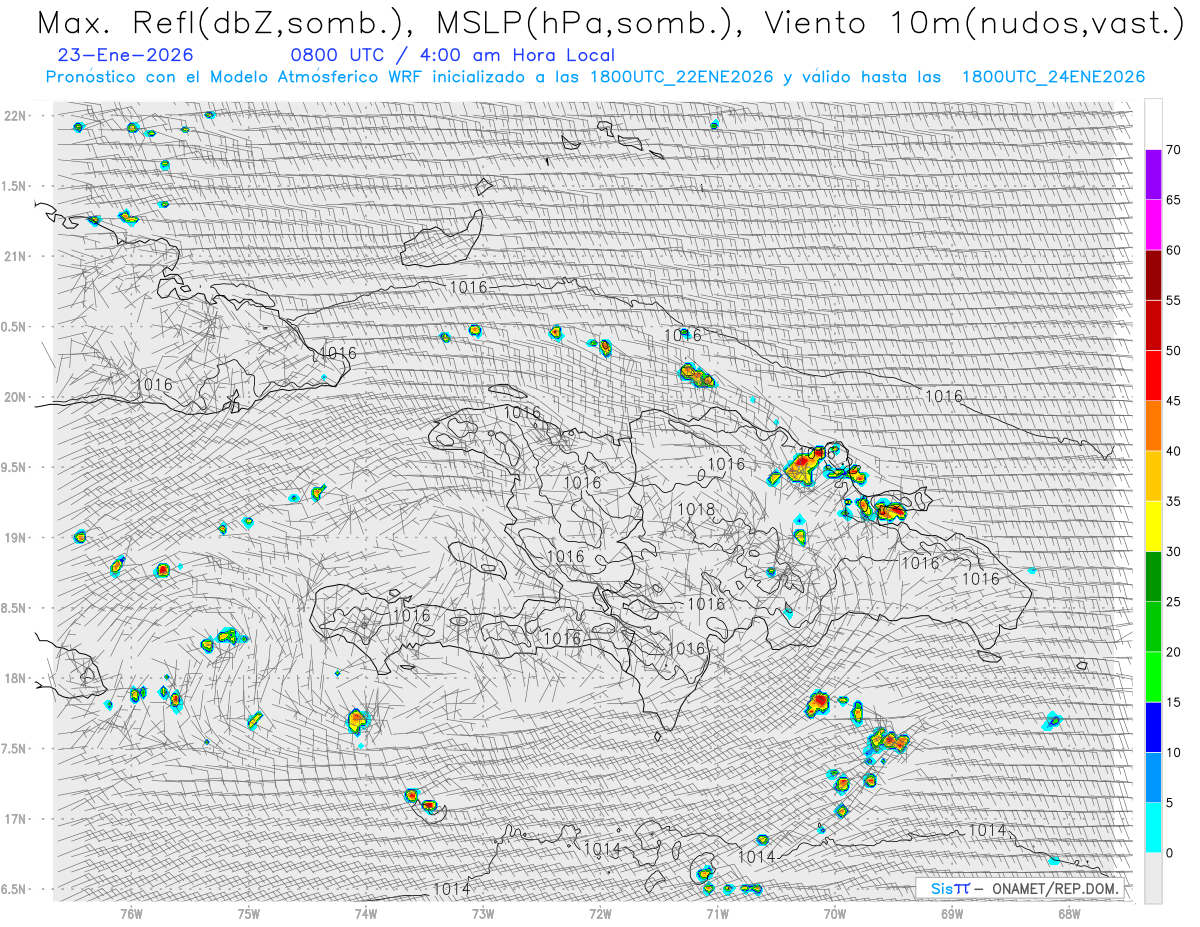The height and width of the screenshot is (927, 1200).
Task: Click the "1018" pressure contour label
Action: coord(696,510)
